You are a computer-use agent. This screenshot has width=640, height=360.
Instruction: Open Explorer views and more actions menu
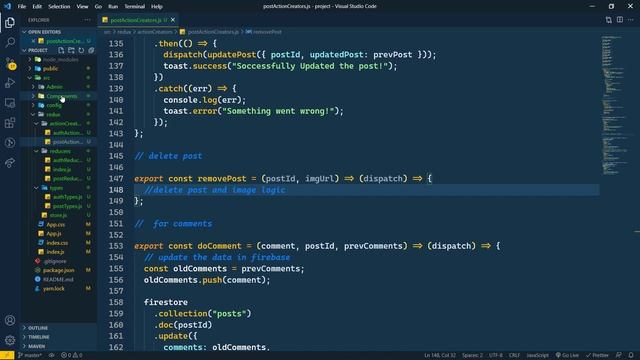click(87, 20)
